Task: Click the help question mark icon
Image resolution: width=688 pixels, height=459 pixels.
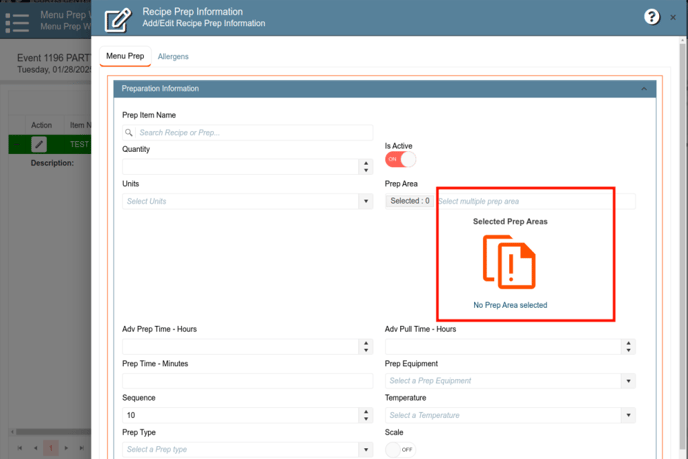Action: pyautogui.click(x=651, y=17)
